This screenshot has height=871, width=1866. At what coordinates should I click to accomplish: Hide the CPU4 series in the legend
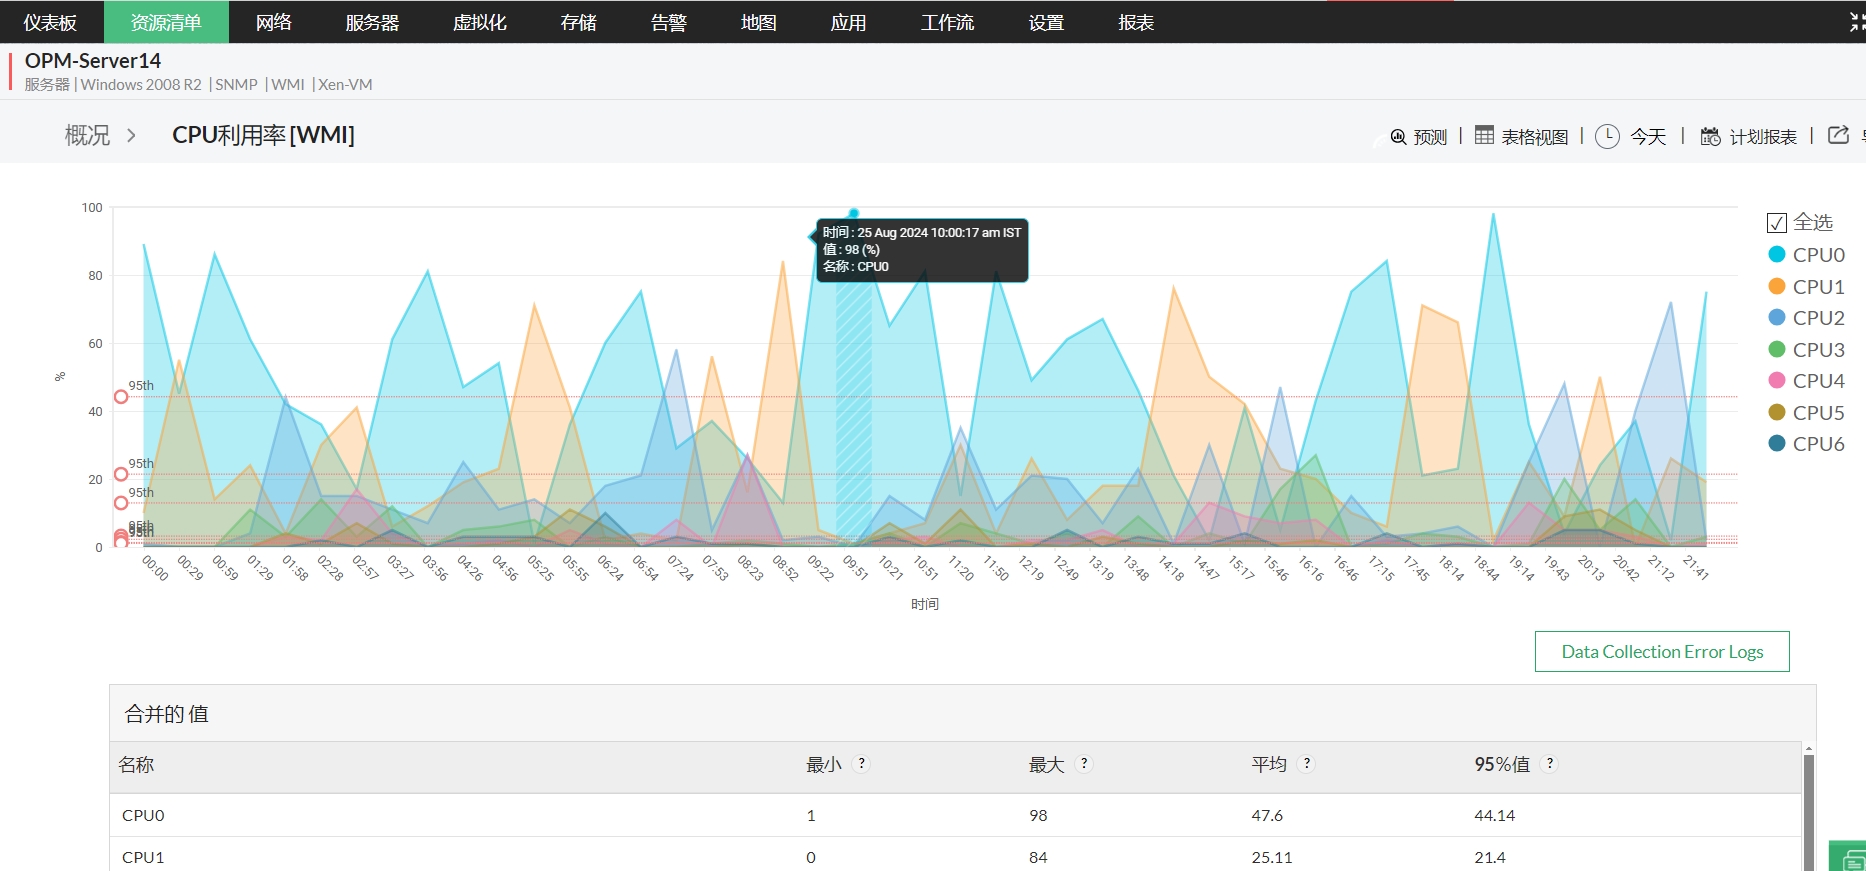pos(1817,381)
